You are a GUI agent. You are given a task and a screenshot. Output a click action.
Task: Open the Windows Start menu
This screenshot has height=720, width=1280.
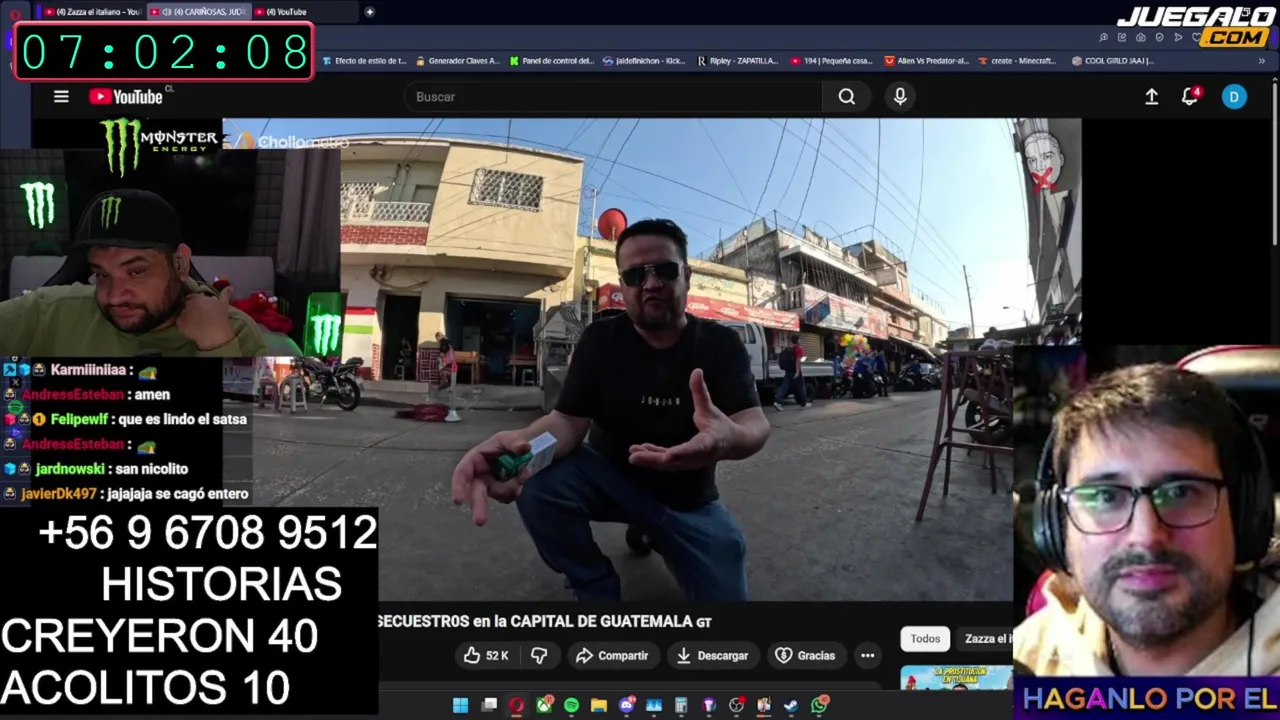460,706
